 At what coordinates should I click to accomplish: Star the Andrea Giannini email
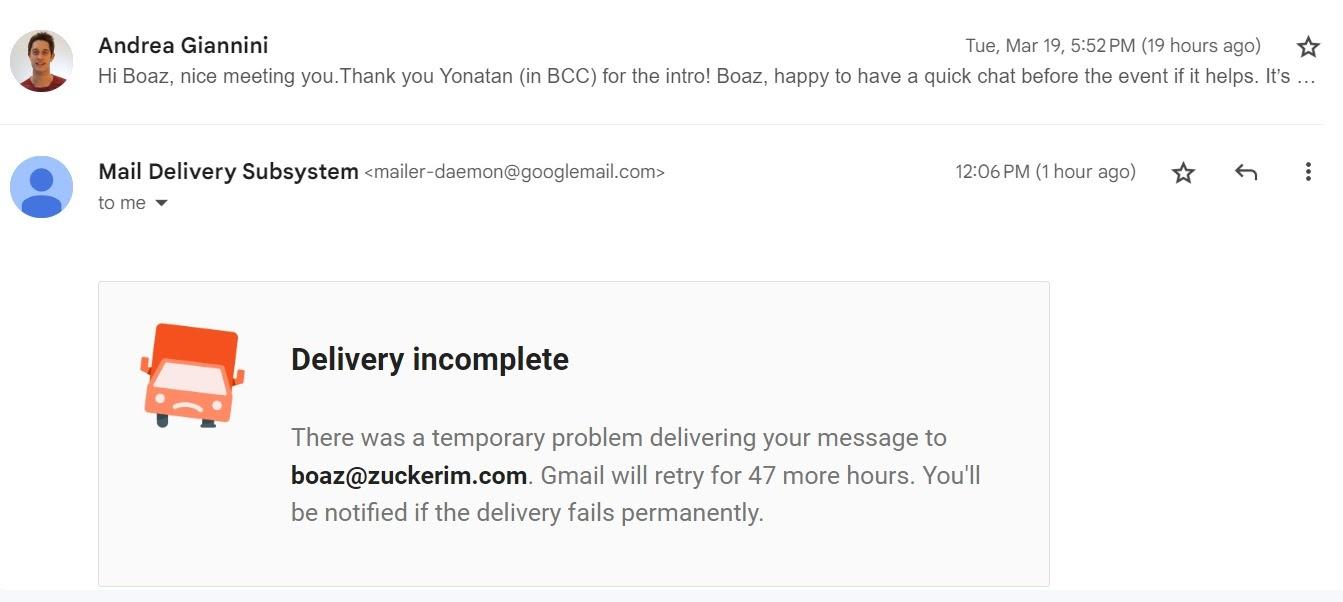click(1308, 47)
